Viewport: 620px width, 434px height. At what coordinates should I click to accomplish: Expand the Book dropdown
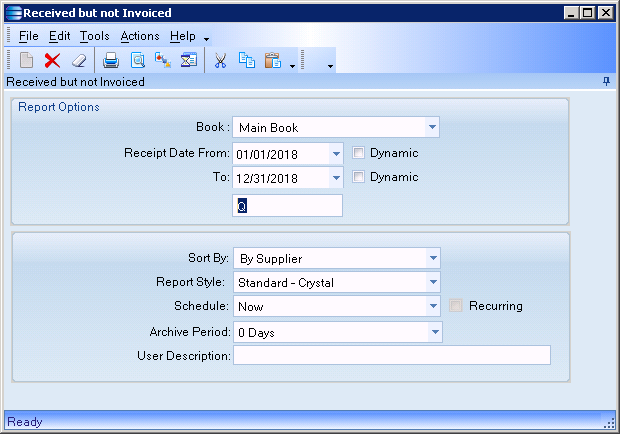(432, 127)
